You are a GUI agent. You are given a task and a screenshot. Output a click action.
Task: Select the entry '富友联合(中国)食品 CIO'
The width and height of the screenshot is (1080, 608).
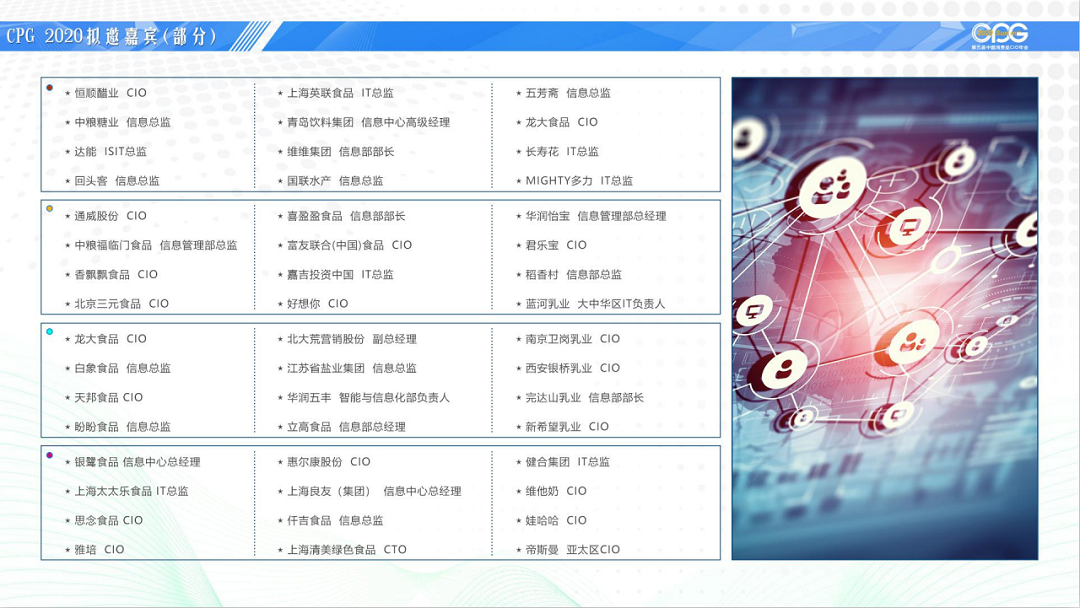pos(349,245)
